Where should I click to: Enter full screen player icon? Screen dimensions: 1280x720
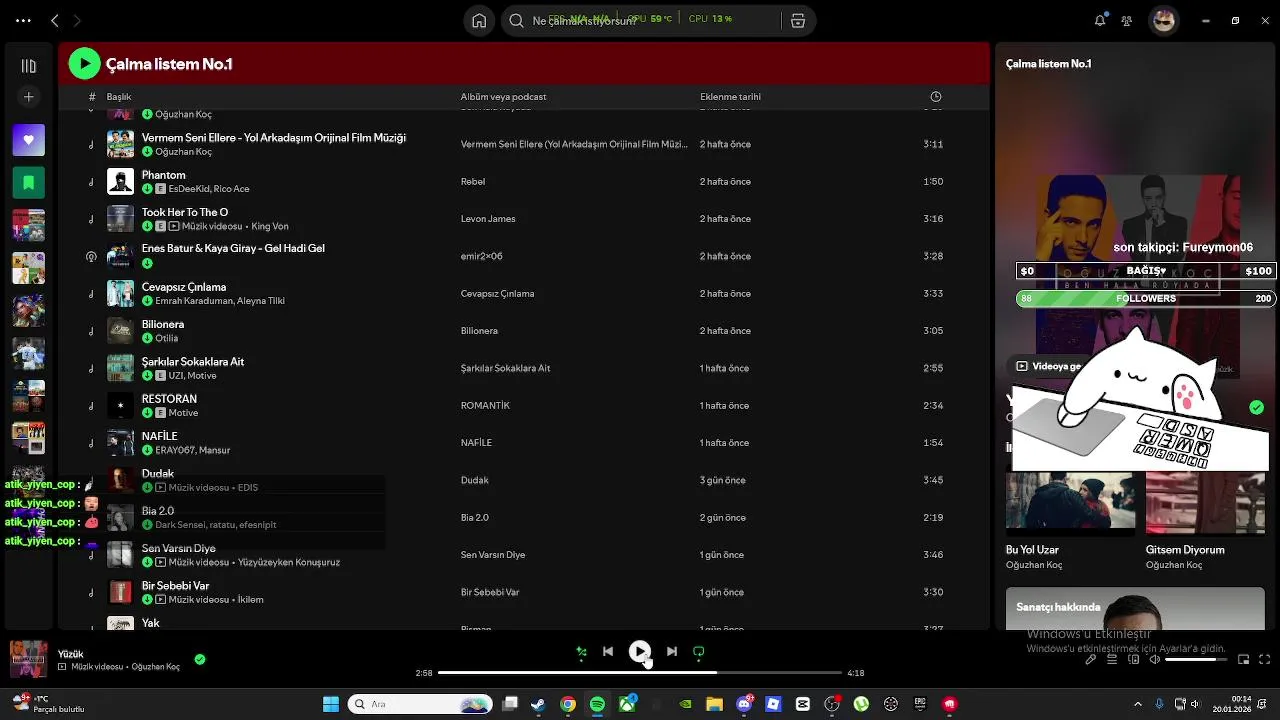1264,659
